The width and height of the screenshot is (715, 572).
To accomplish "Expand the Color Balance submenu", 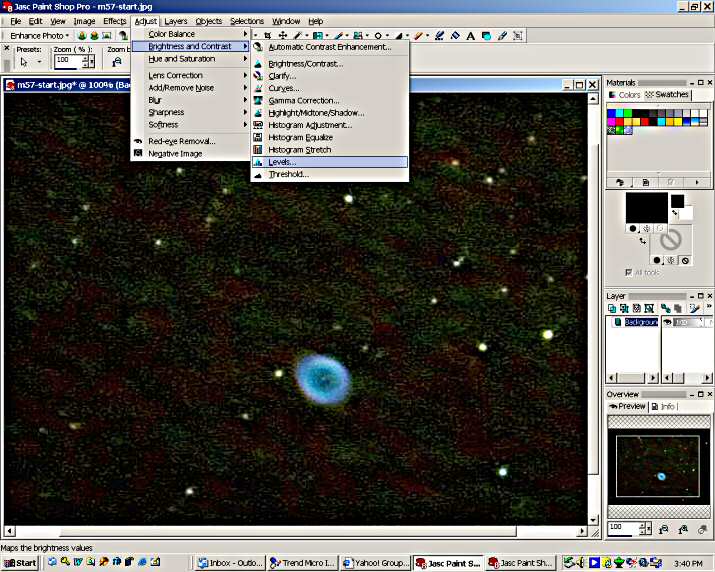I will click(191, 34).
